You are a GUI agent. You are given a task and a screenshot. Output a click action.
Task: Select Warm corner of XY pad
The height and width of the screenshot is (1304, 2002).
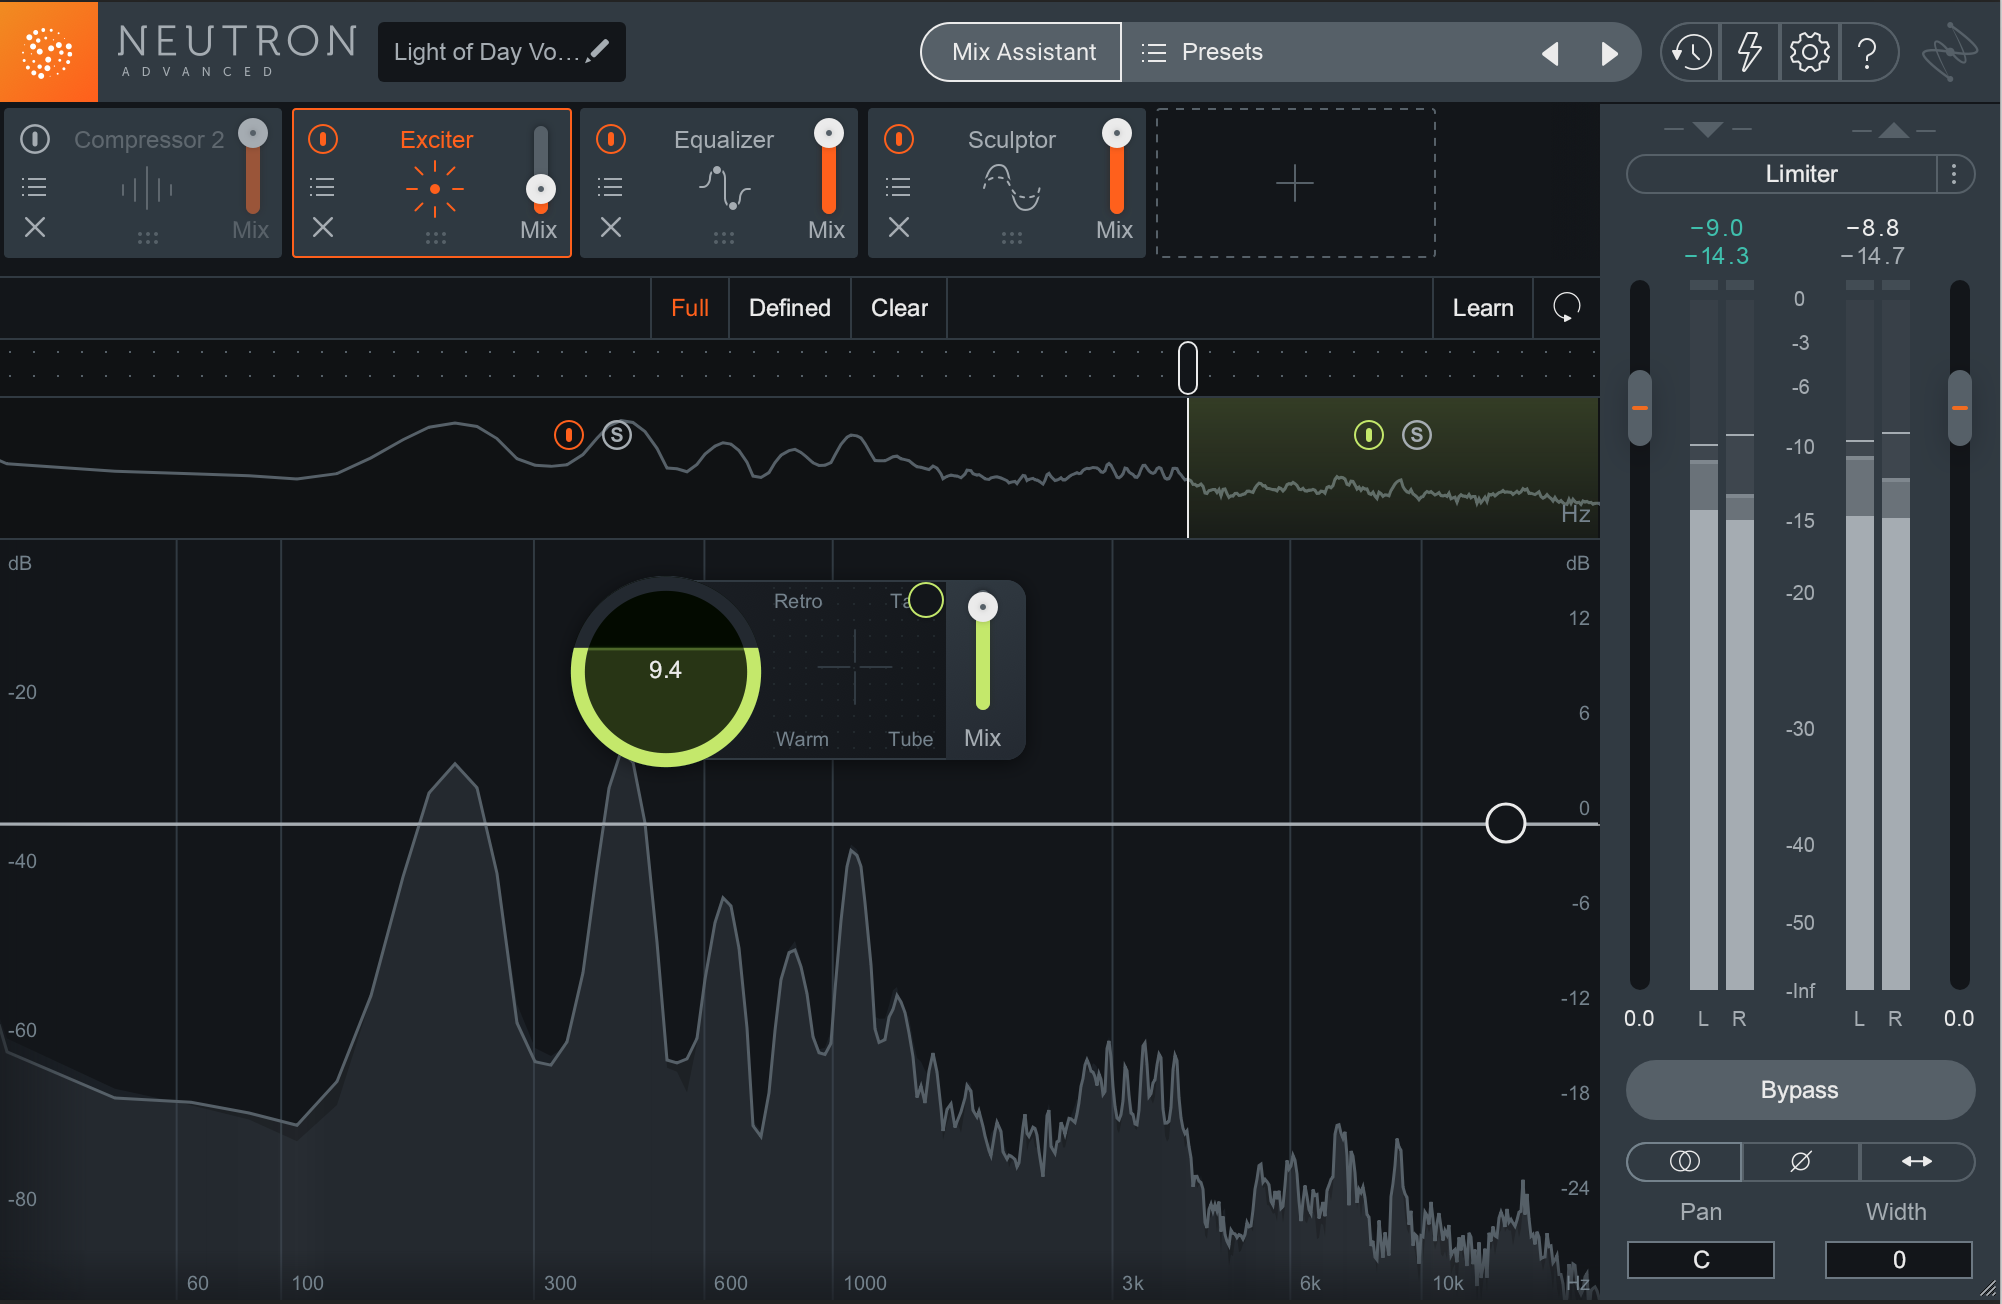(802, 739)
